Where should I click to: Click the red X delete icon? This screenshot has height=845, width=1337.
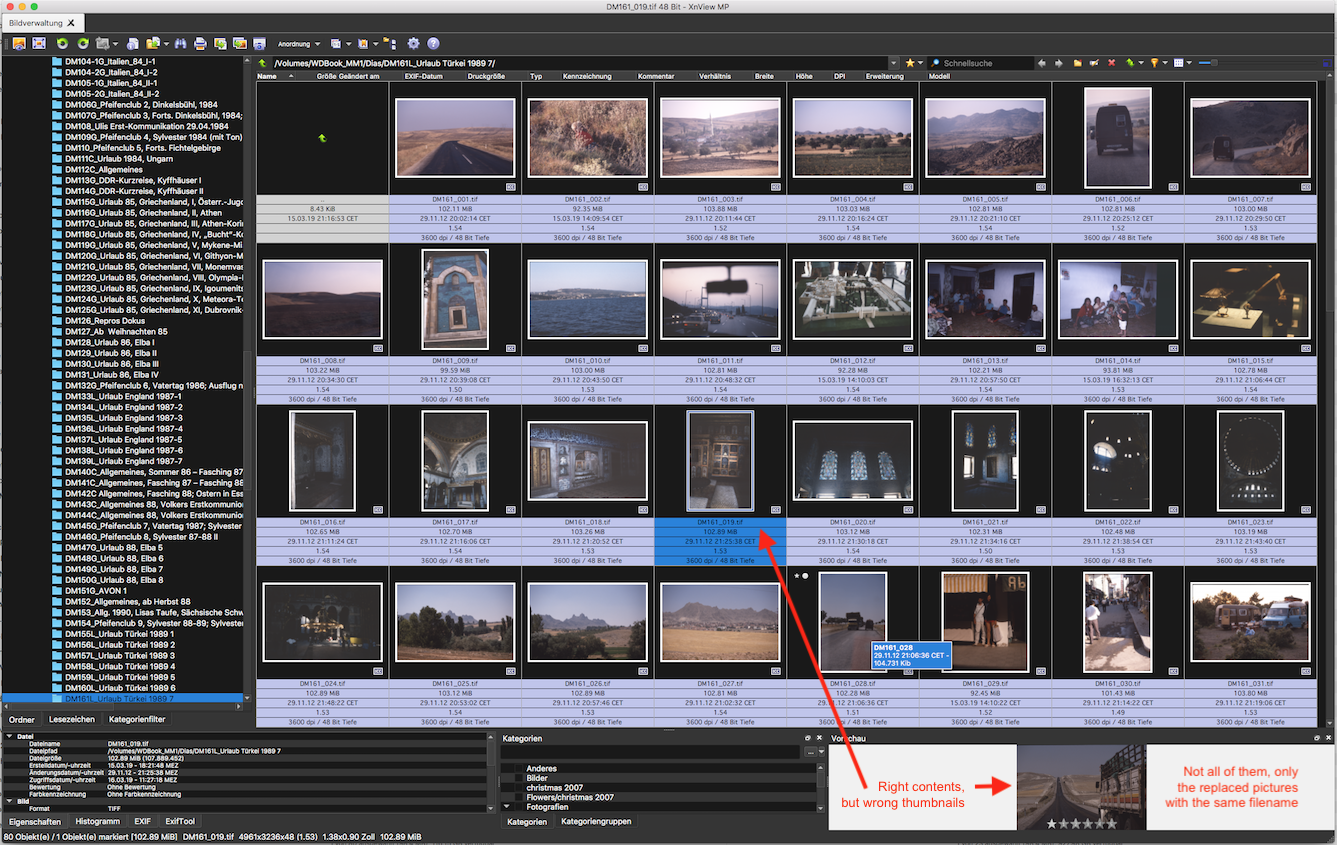pyautogui.click(x=1111, y=63)
